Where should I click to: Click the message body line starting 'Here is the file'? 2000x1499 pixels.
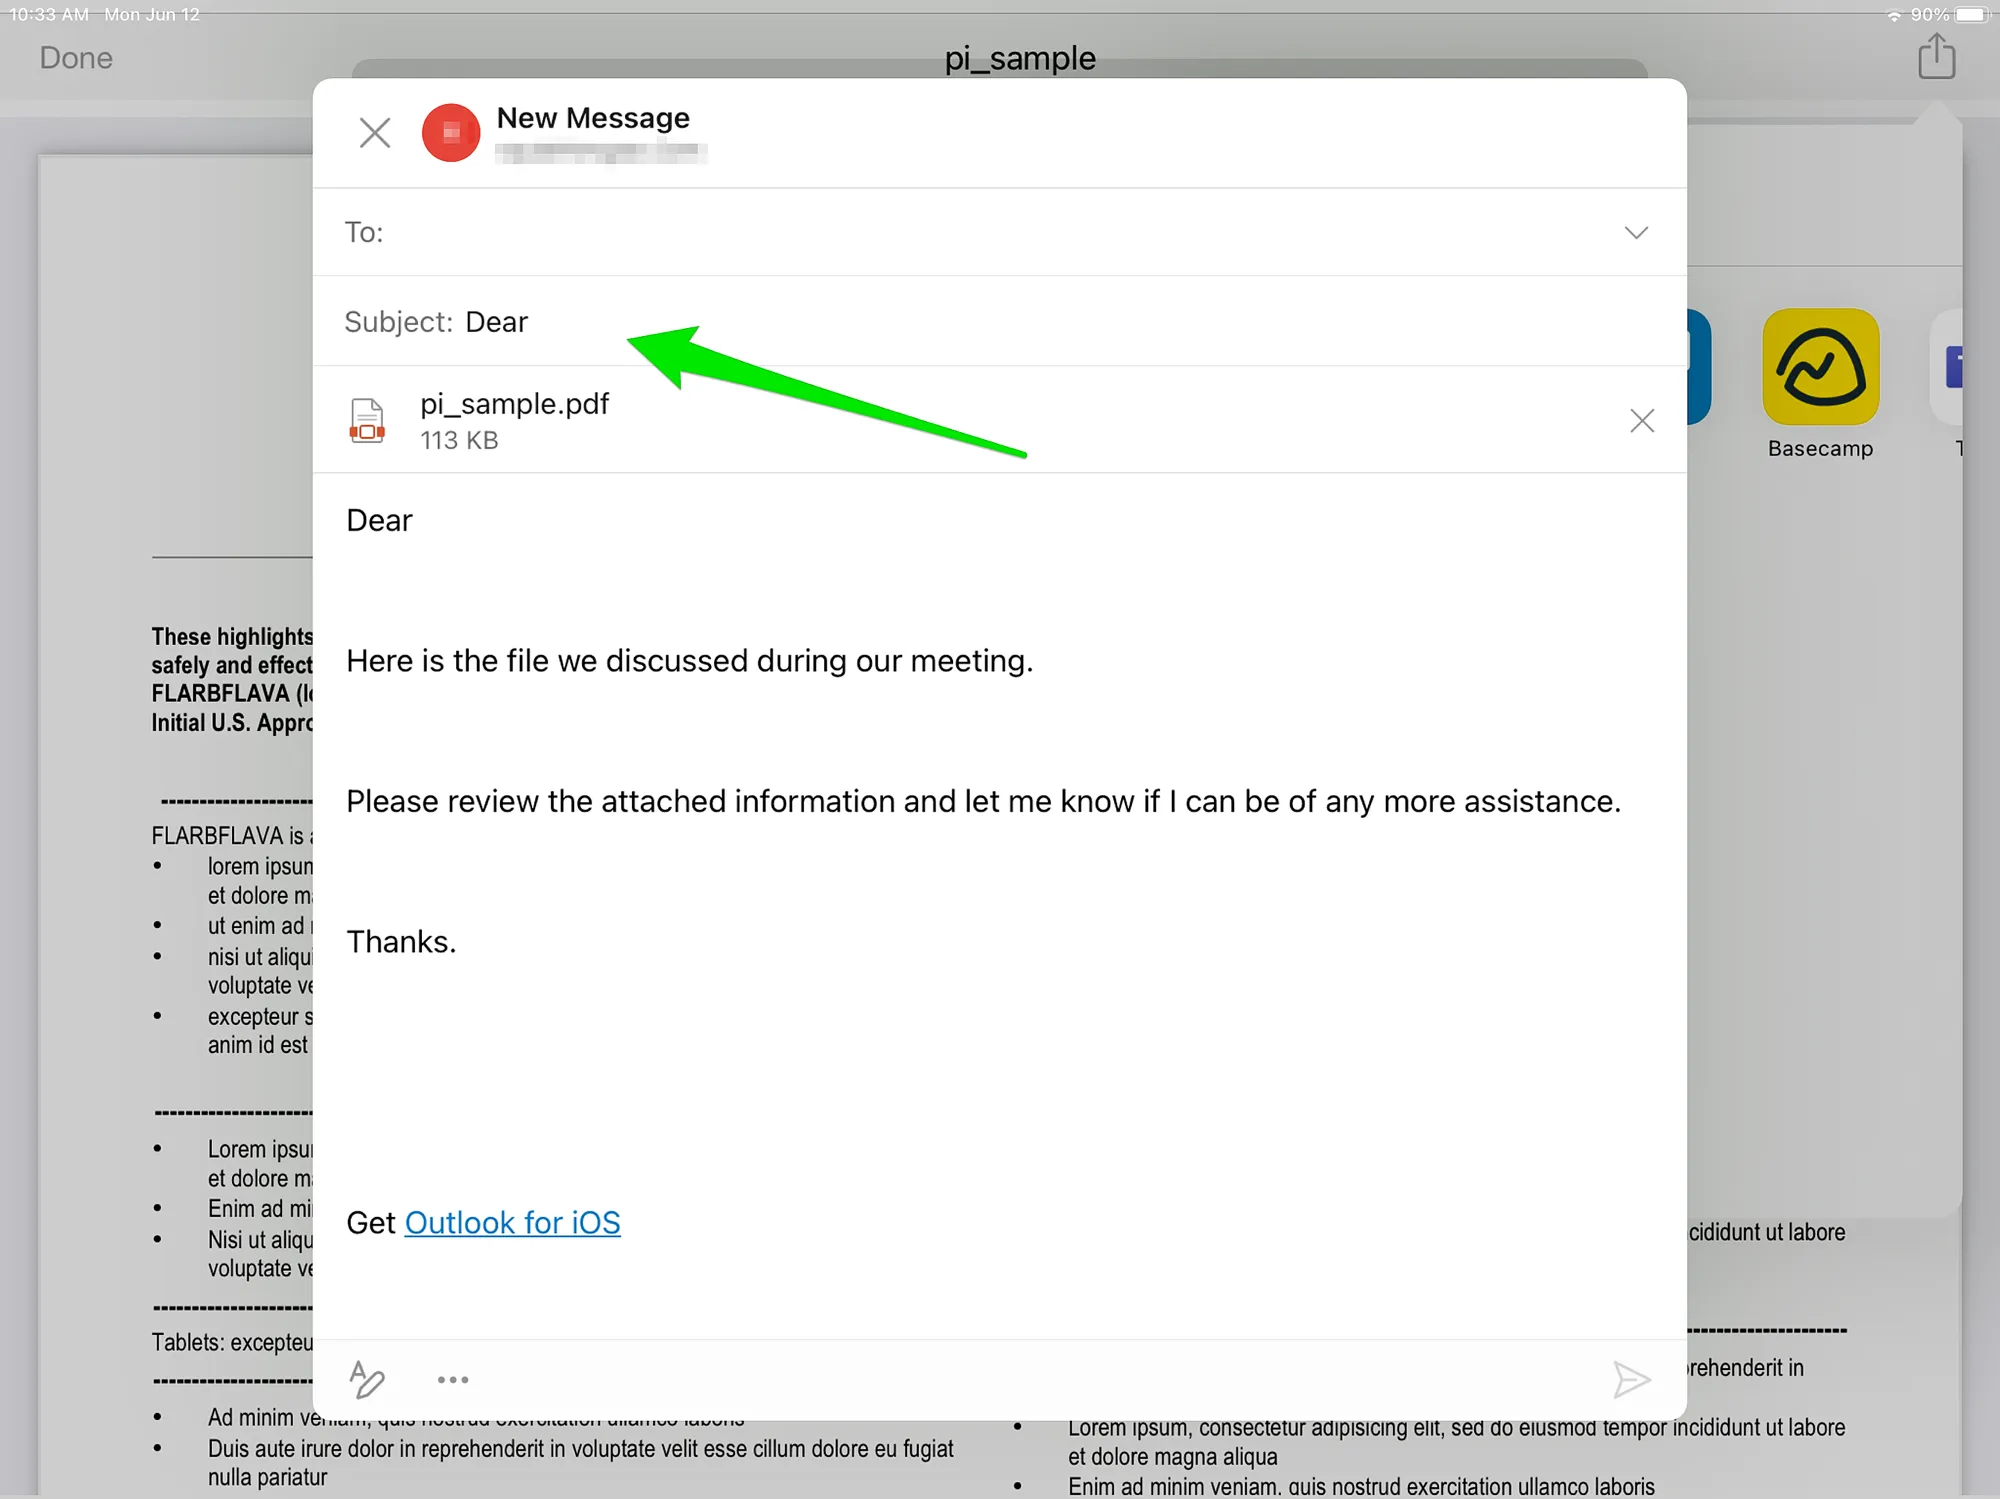pyautogui.click(x=690, y=661)
